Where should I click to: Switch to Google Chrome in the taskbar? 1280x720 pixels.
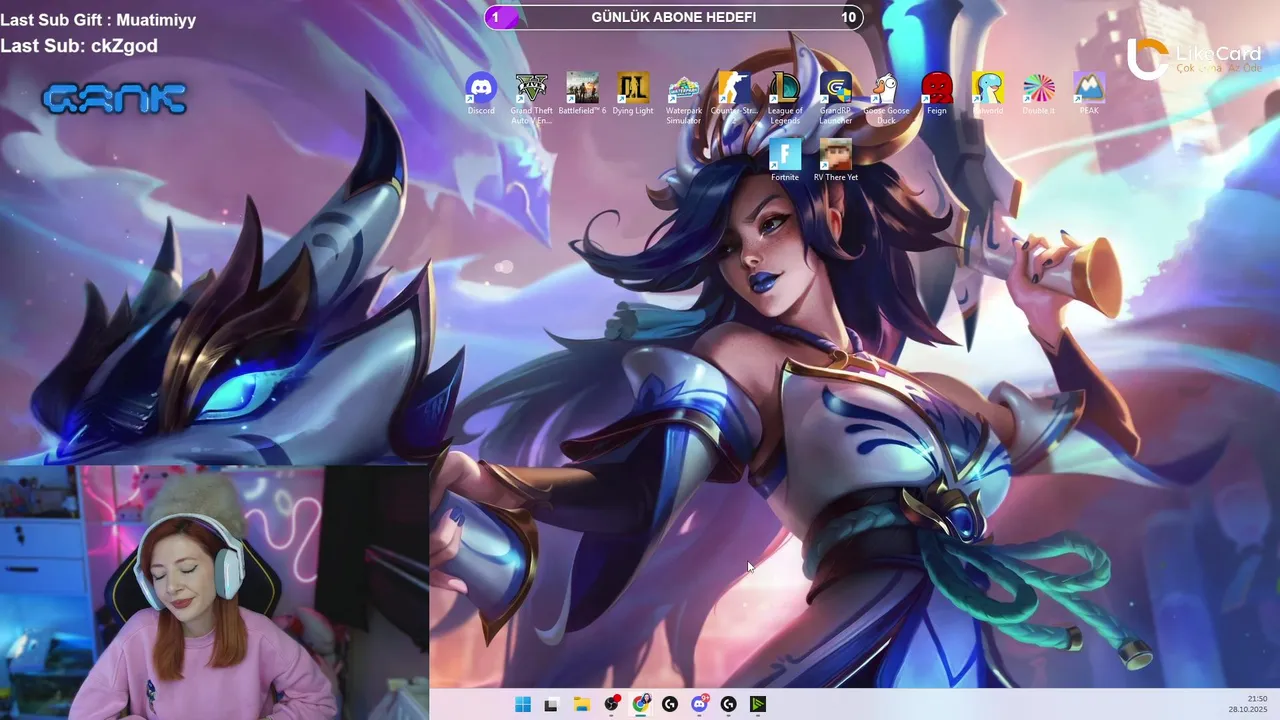[x=640, y=704]
